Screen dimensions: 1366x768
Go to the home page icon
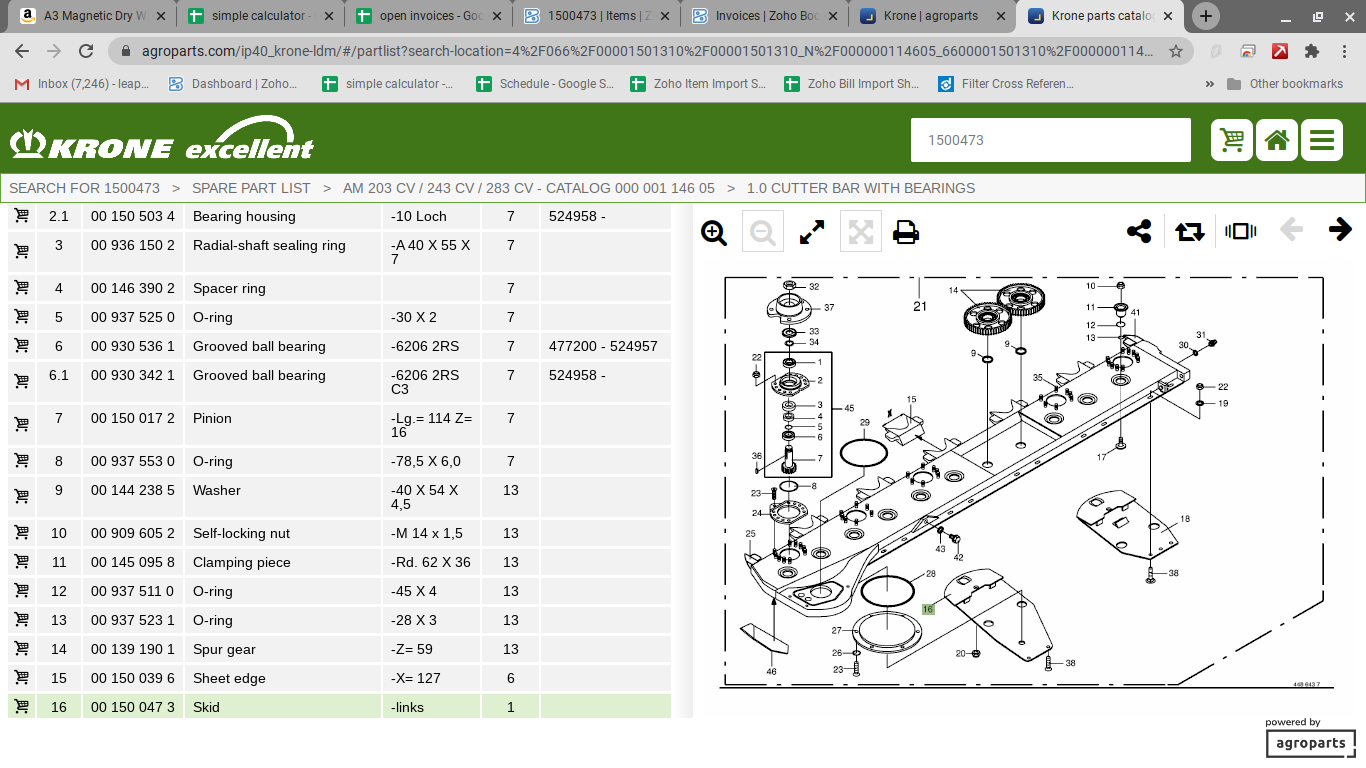tap(1277, 140)
